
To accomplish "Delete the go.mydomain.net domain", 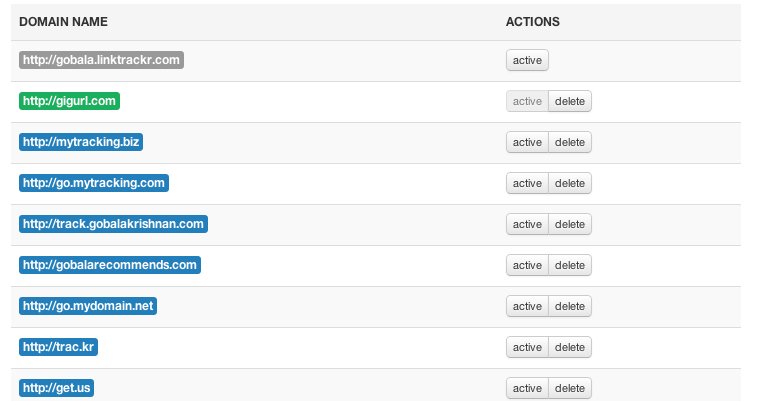I will coord(570,306).
